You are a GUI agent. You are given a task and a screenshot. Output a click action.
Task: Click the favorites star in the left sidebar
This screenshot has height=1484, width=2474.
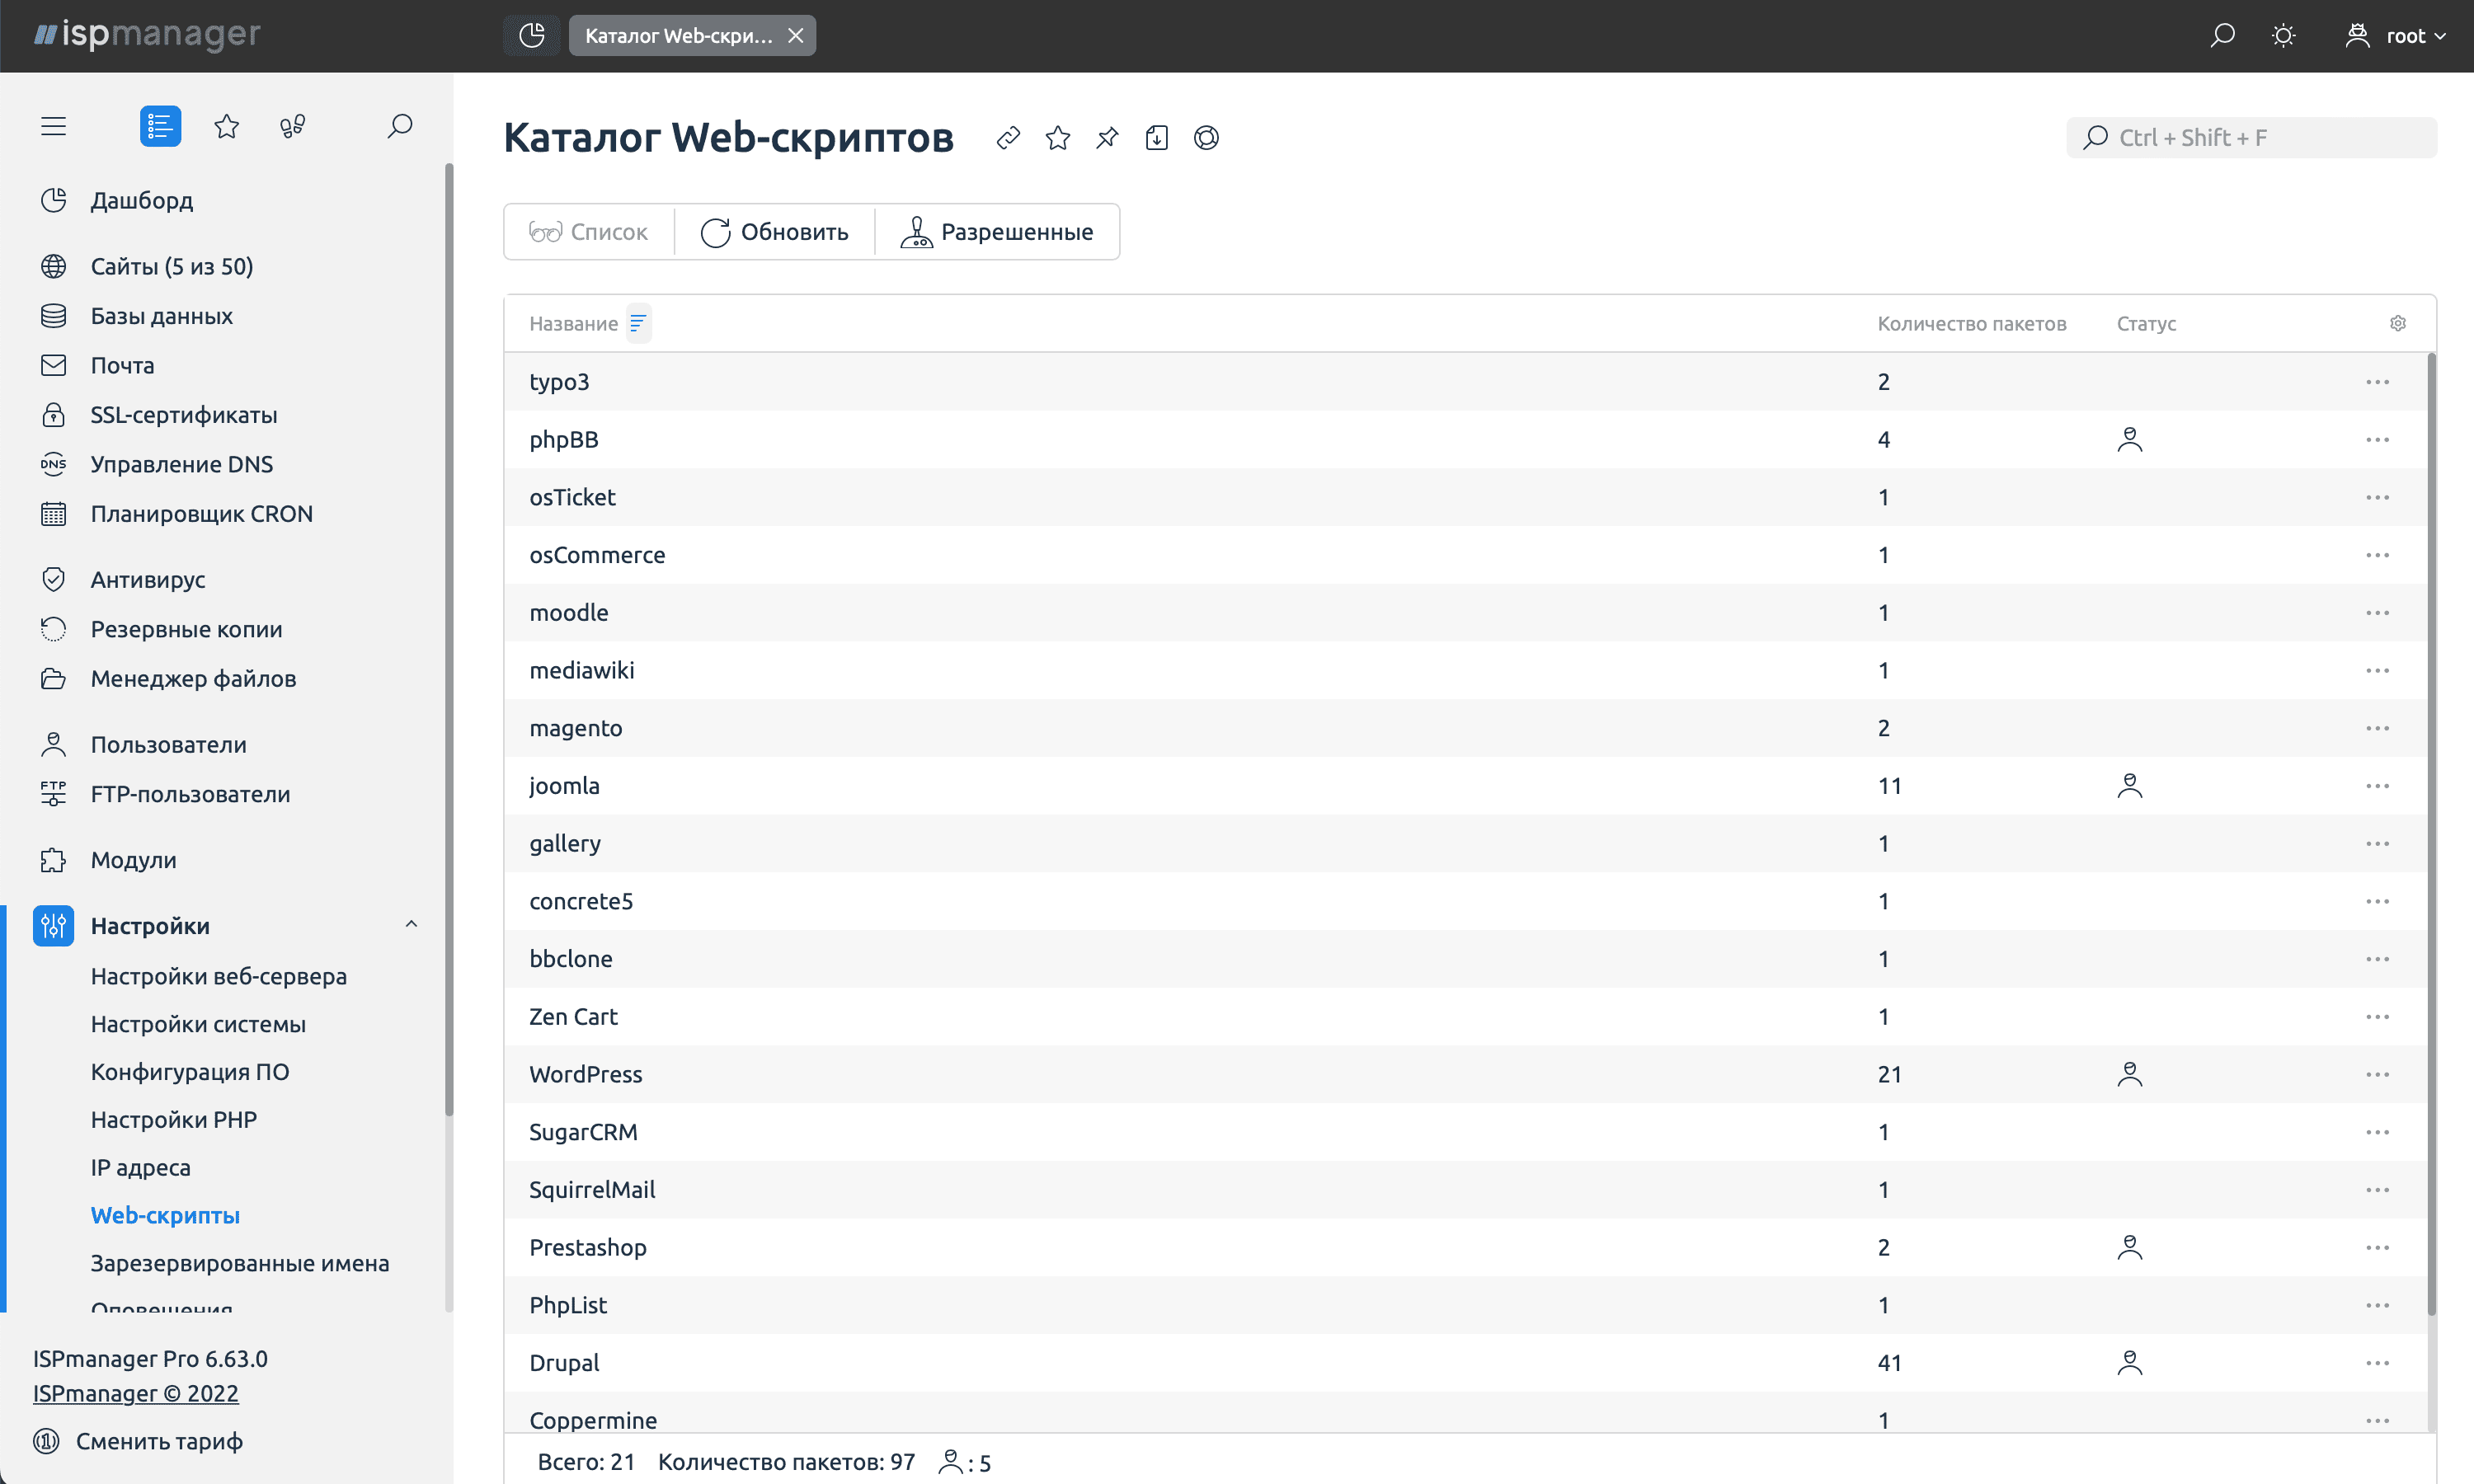(x=227, y=126)
